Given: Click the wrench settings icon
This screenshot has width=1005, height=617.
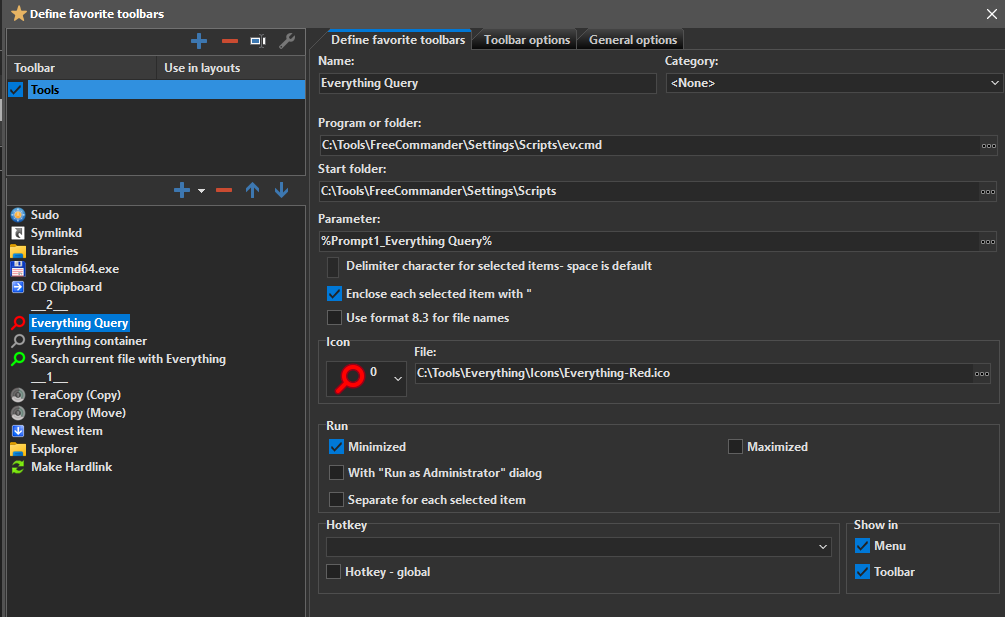Looking at the screenshot, I should point(287,41).
